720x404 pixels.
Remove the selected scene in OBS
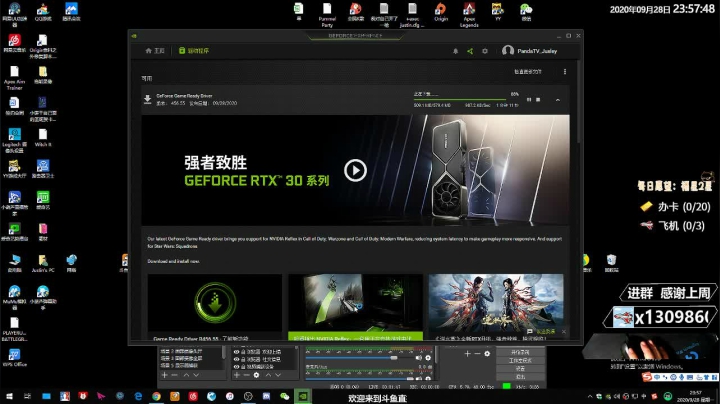tap(174, 375)
